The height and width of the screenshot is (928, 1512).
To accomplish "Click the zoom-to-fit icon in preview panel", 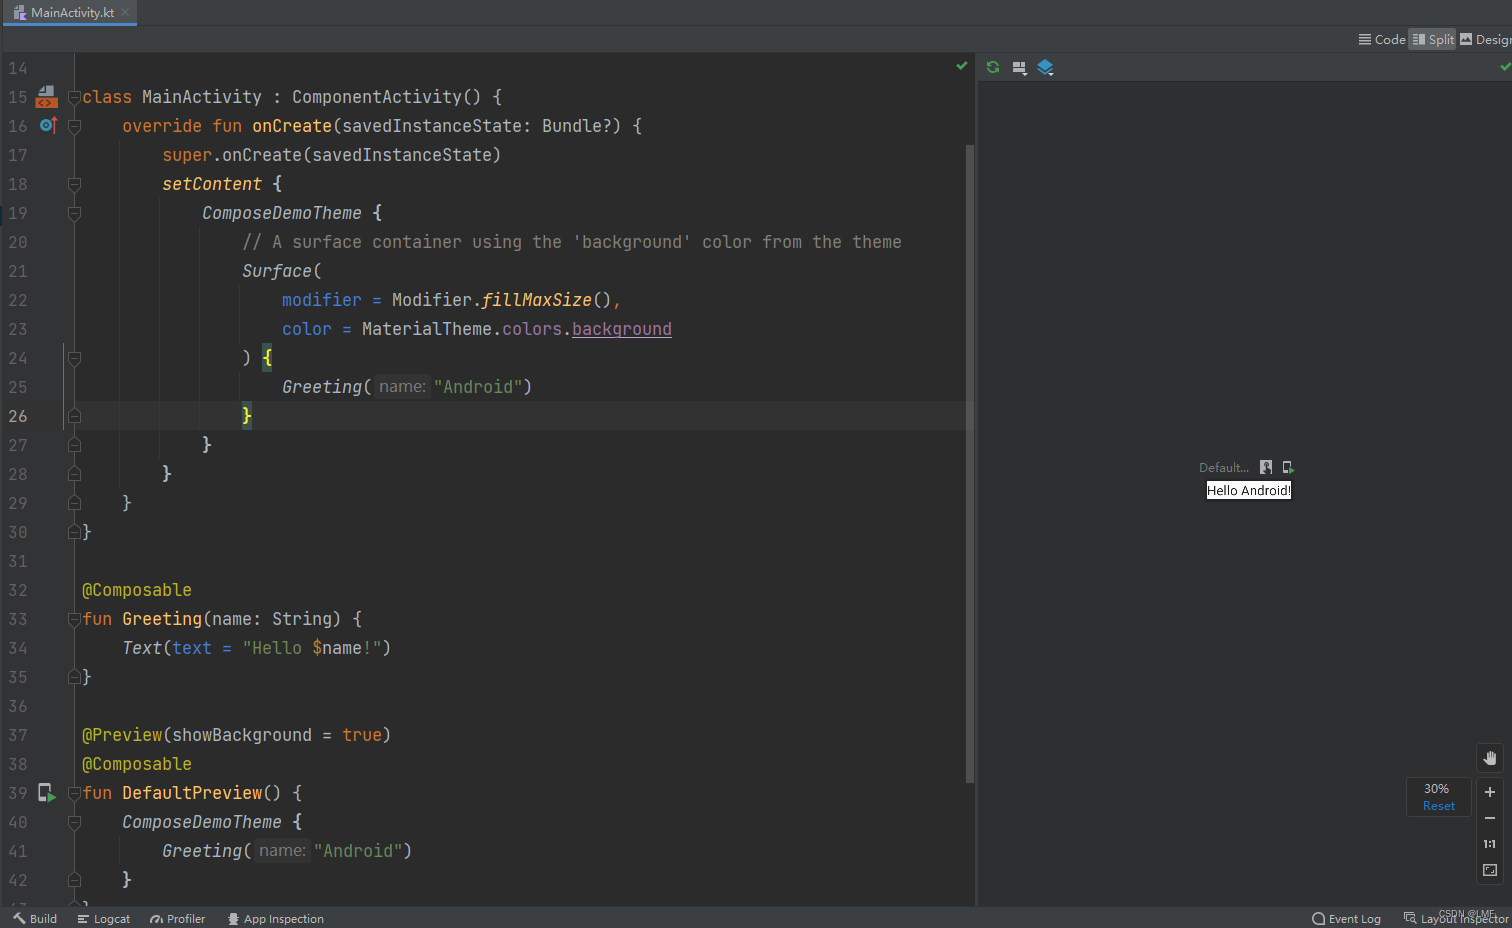I will coord(1490,870).
